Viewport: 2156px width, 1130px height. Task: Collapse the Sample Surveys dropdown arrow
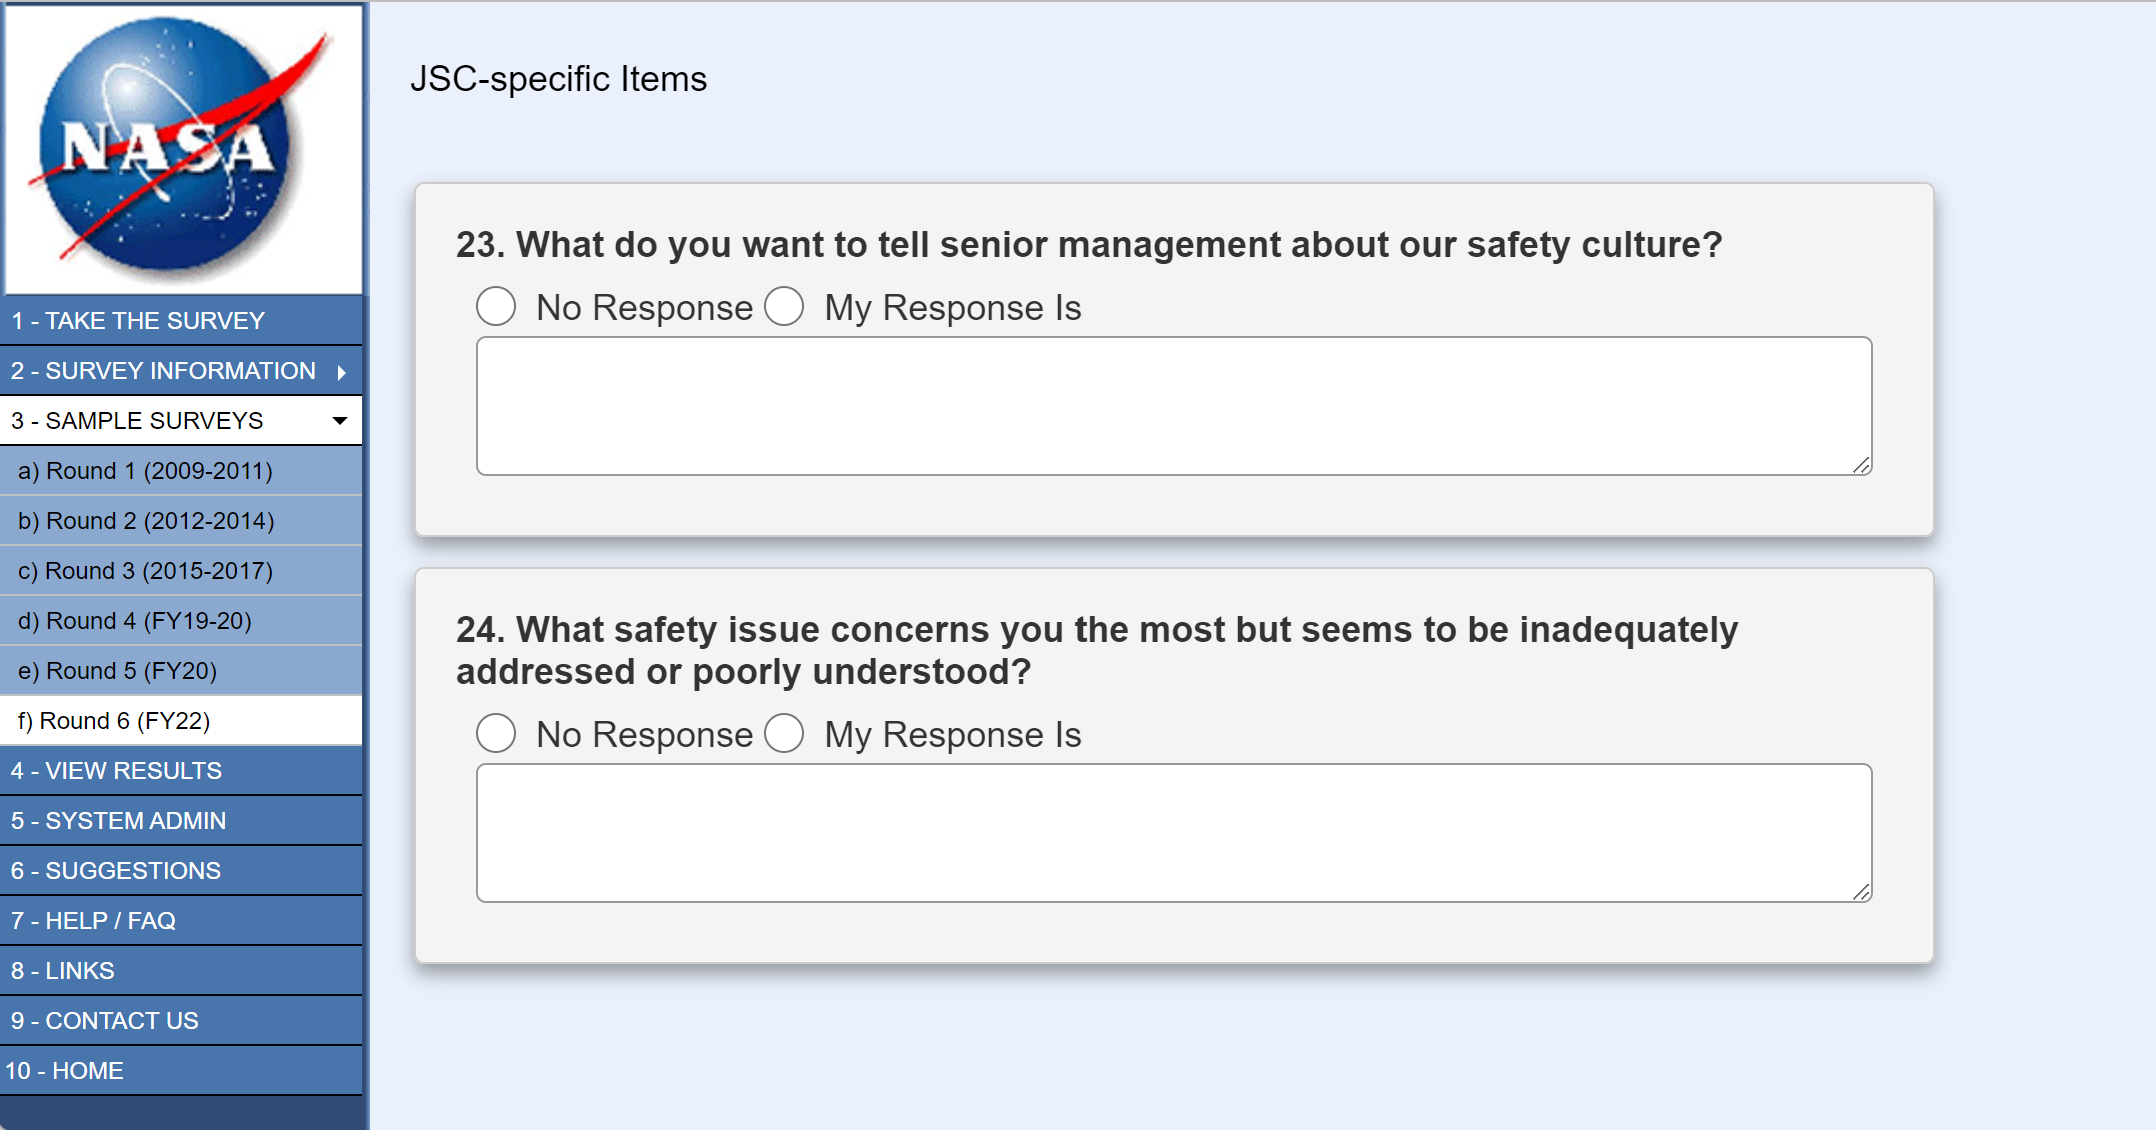point(340,421)
